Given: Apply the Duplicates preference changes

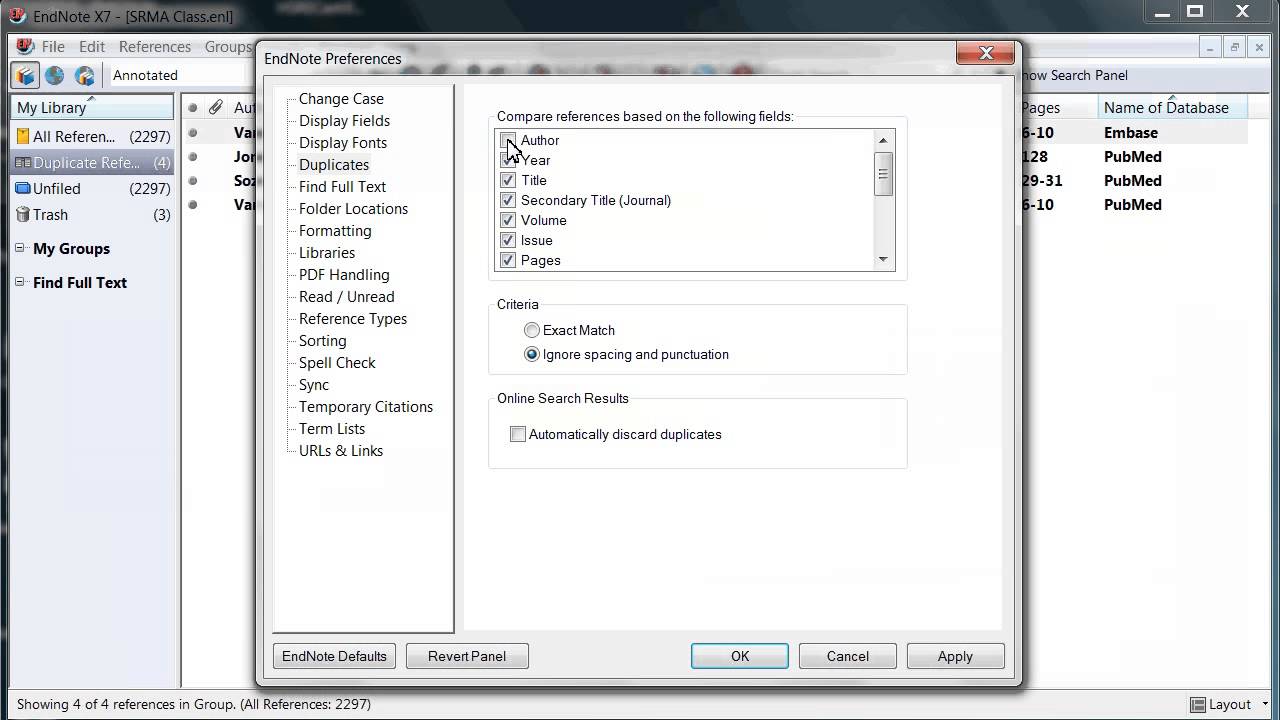Looking at the screenshot, I should click(x=954, y=656).
